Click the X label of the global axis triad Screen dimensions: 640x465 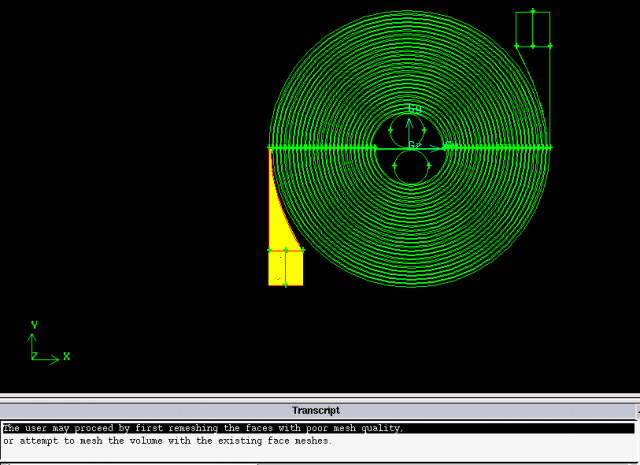coord(66,356)
